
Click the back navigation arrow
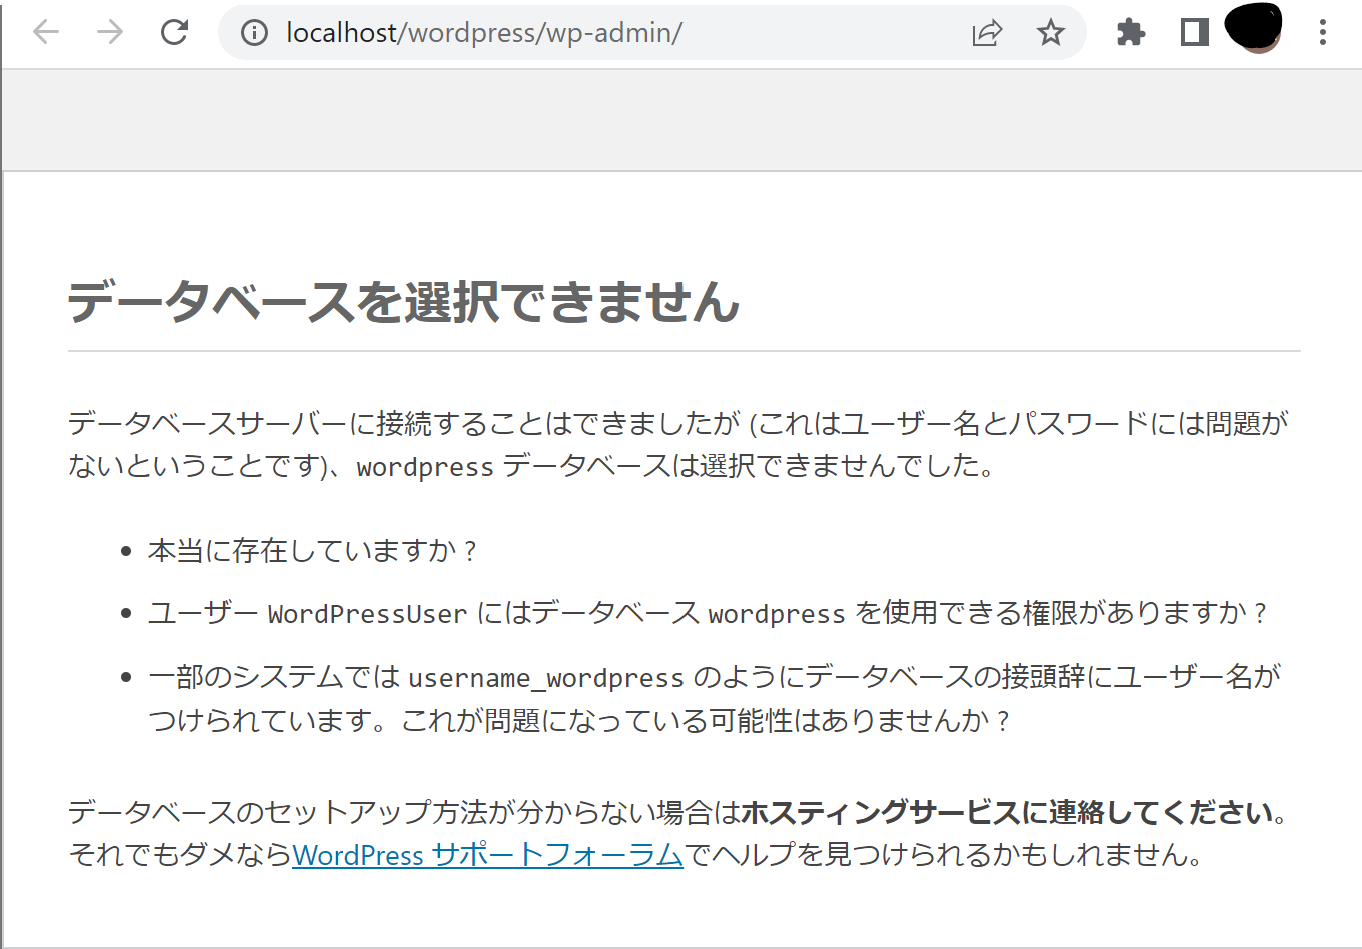click(47, 32)
